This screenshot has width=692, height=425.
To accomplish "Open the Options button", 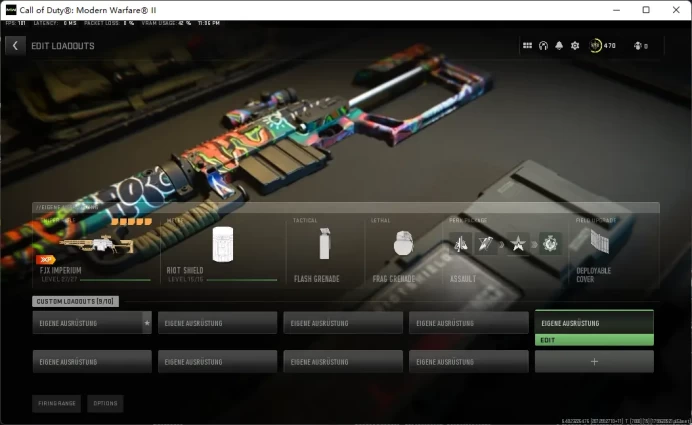I will (105, 403).
